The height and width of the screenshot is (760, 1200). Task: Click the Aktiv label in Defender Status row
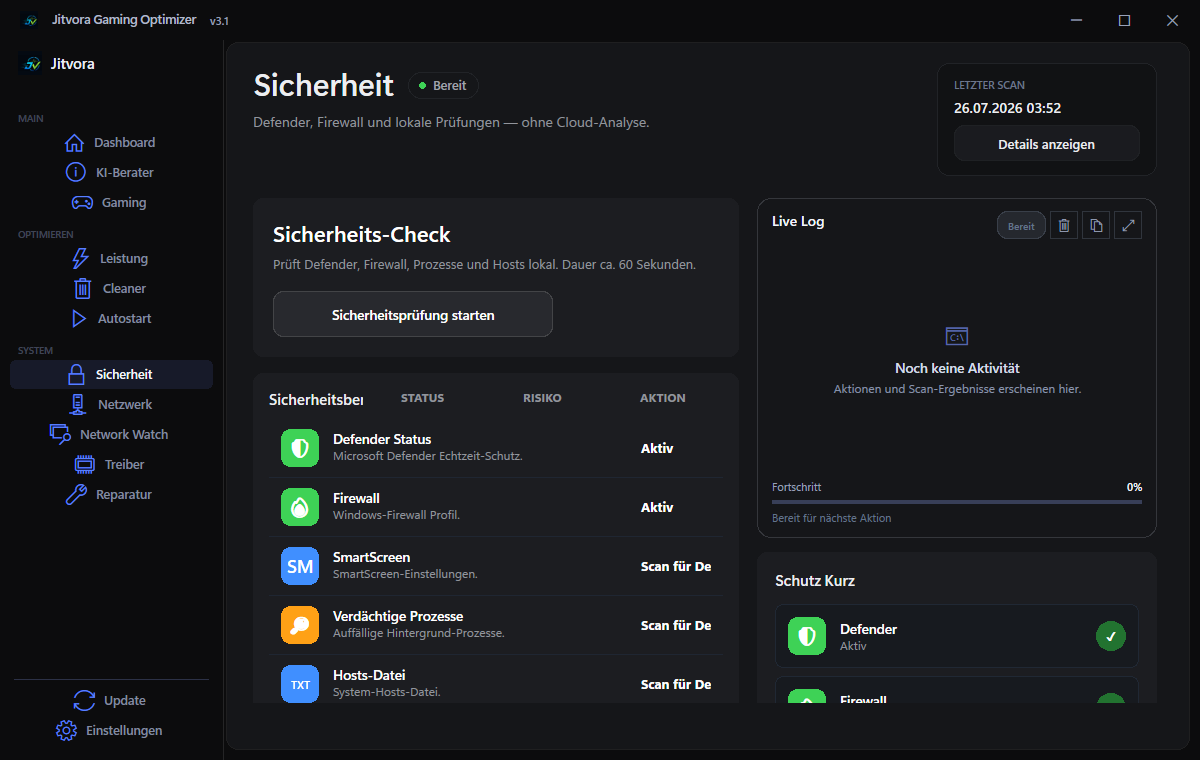657,448
